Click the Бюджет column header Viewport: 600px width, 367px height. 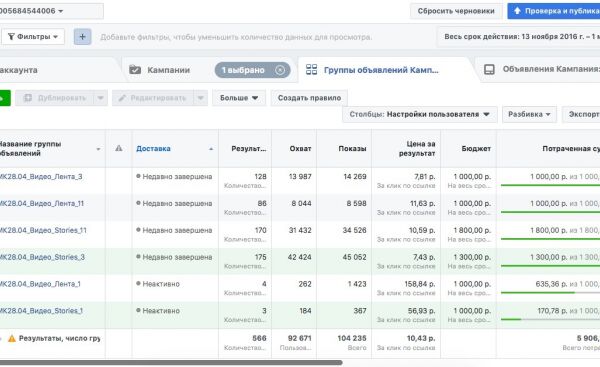(476, 148)
